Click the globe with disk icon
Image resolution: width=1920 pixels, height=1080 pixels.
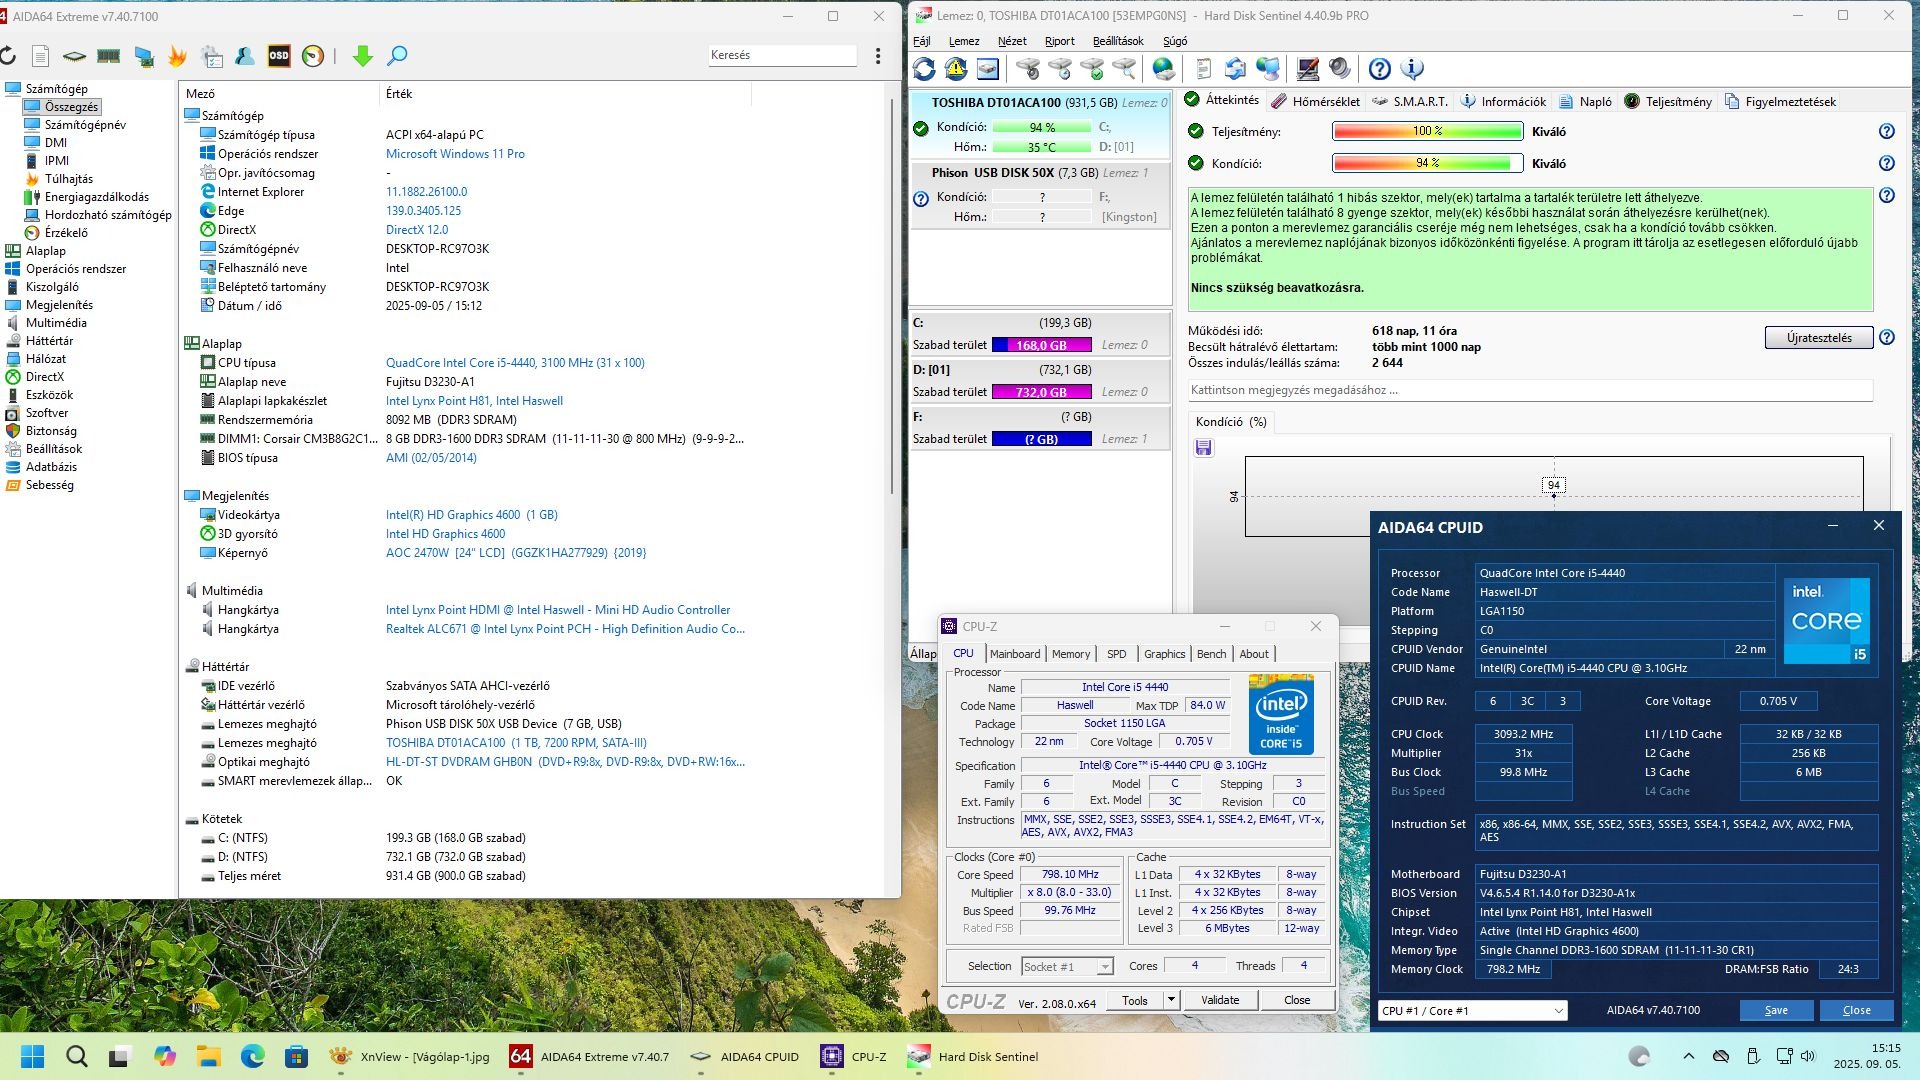pyautogui.click(x=1163, y=69)
